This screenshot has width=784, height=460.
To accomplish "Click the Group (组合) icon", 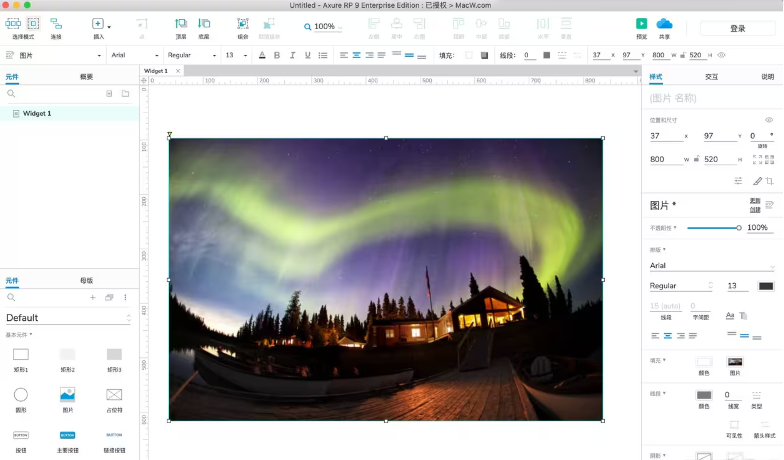I will click(x=242, y=23).
